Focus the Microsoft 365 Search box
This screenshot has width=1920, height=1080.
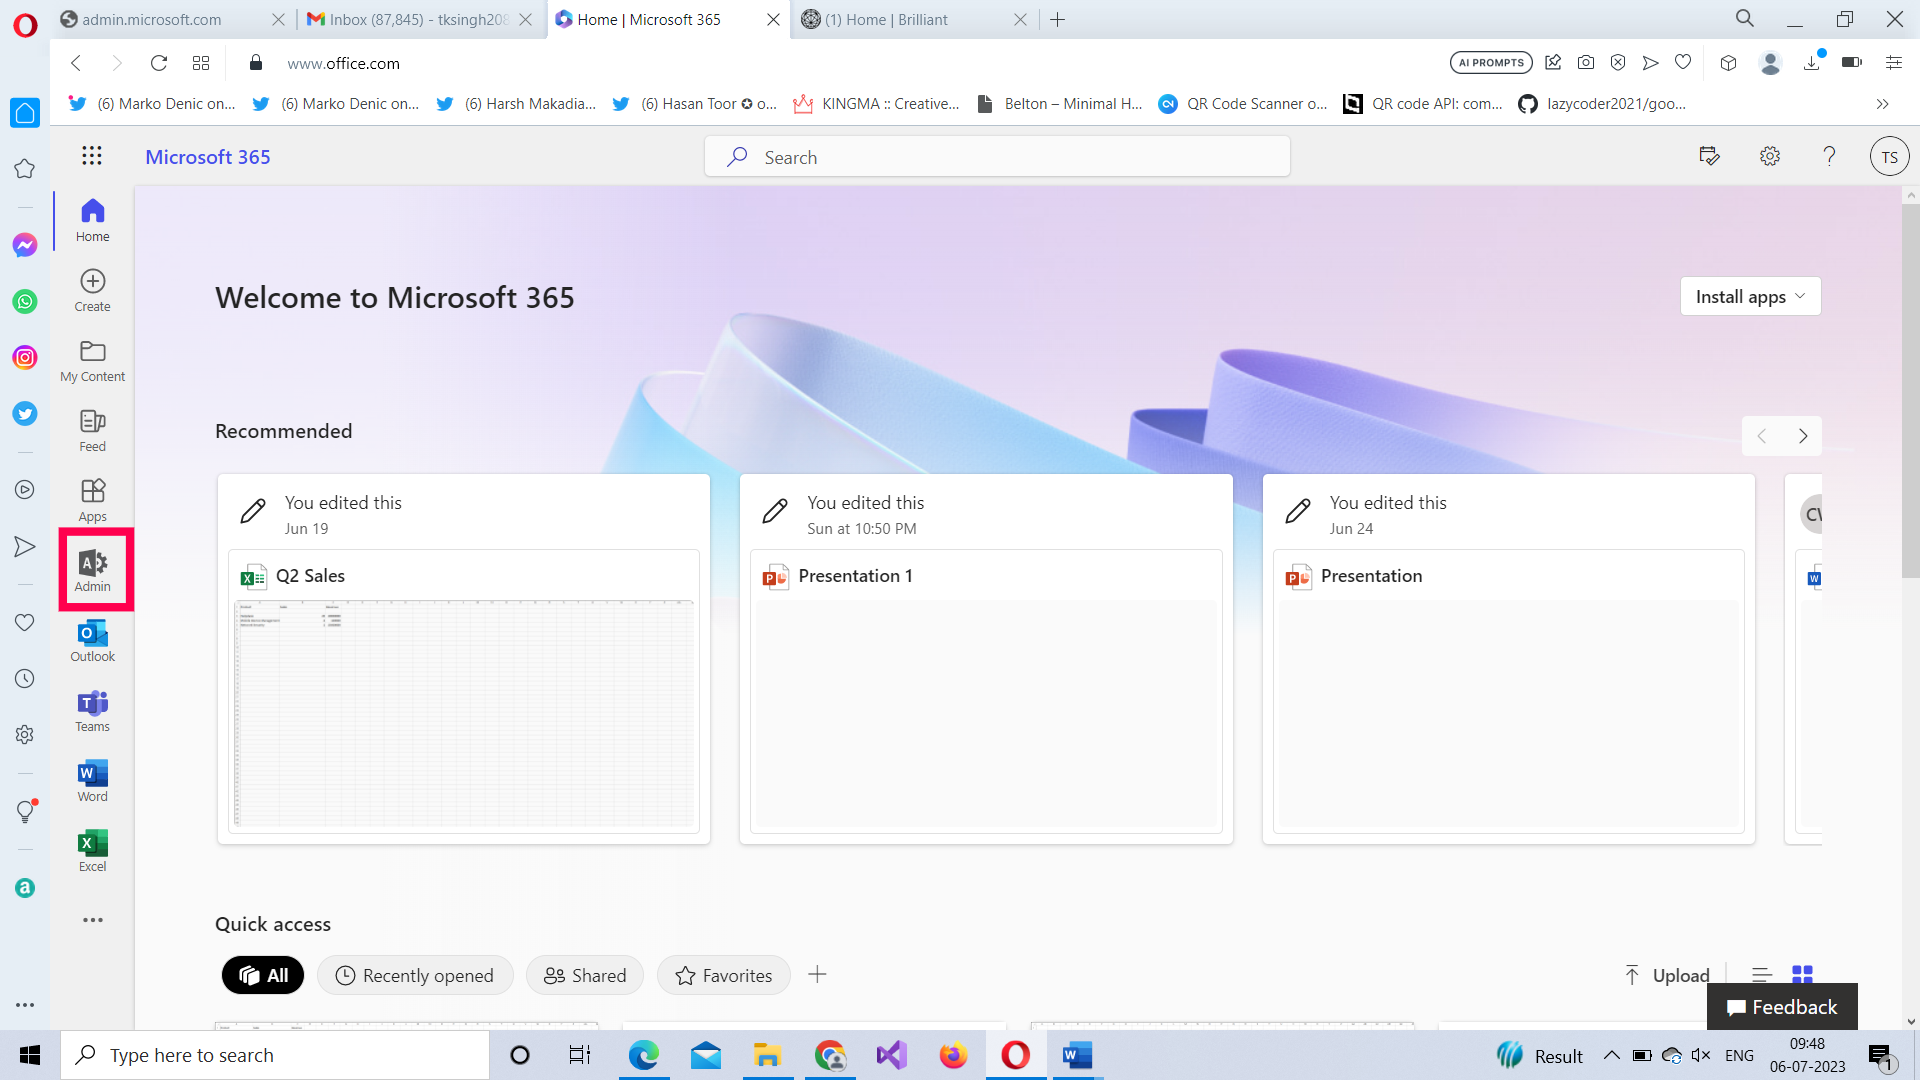pyautogui.click(x=997, y=157)
